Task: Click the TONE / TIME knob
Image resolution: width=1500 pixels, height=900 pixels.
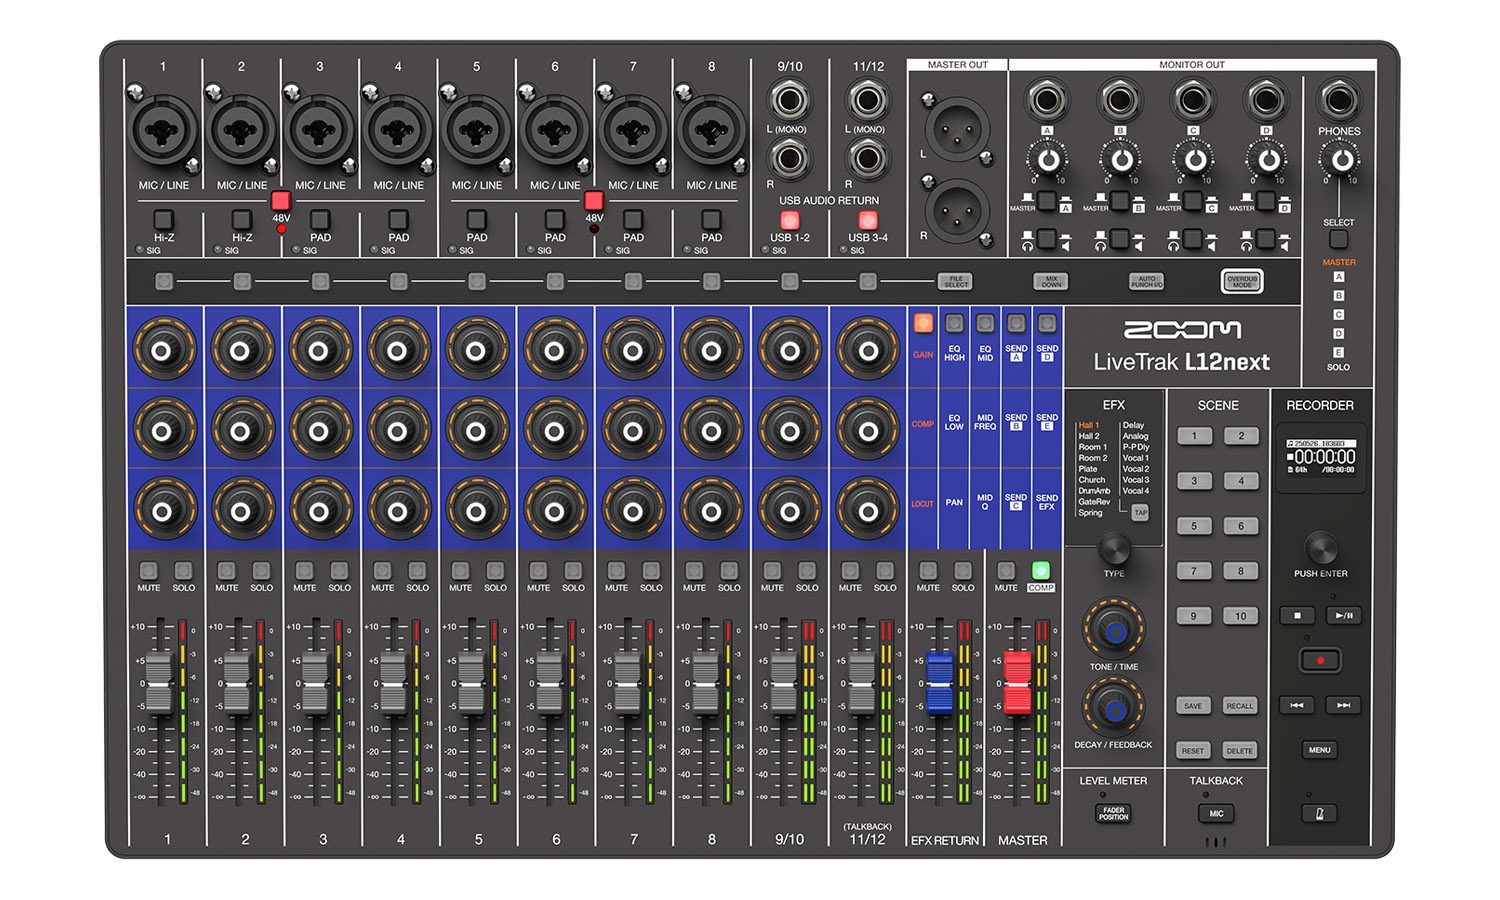Action: click(1113, 628)
